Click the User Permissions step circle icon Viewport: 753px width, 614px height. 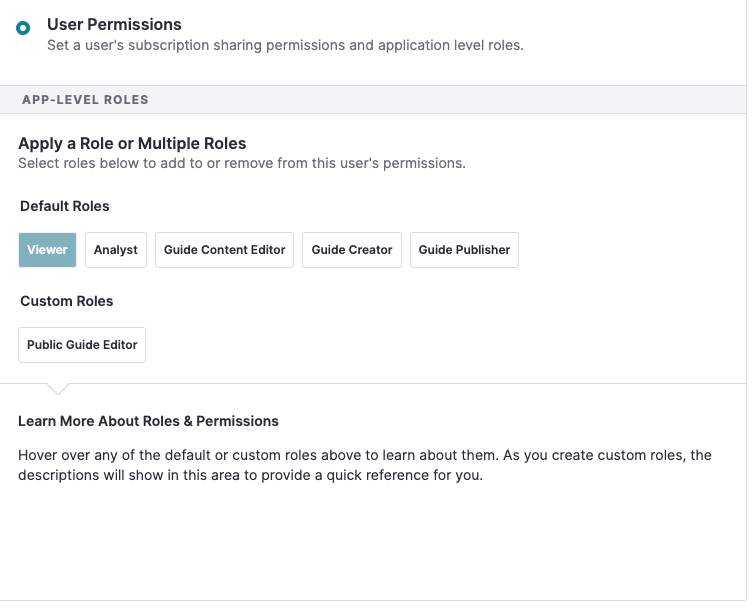[x=23, y=28]
